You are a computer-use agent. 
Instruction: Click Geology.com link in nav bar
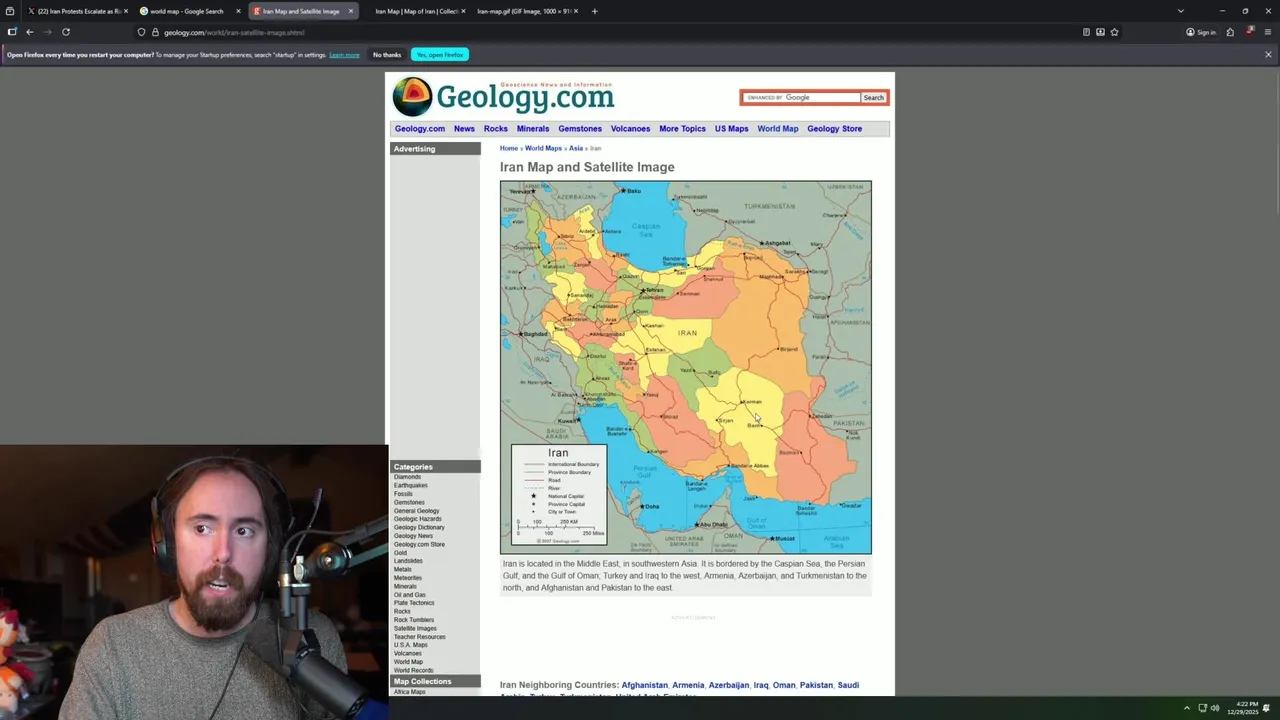[420, 128]
